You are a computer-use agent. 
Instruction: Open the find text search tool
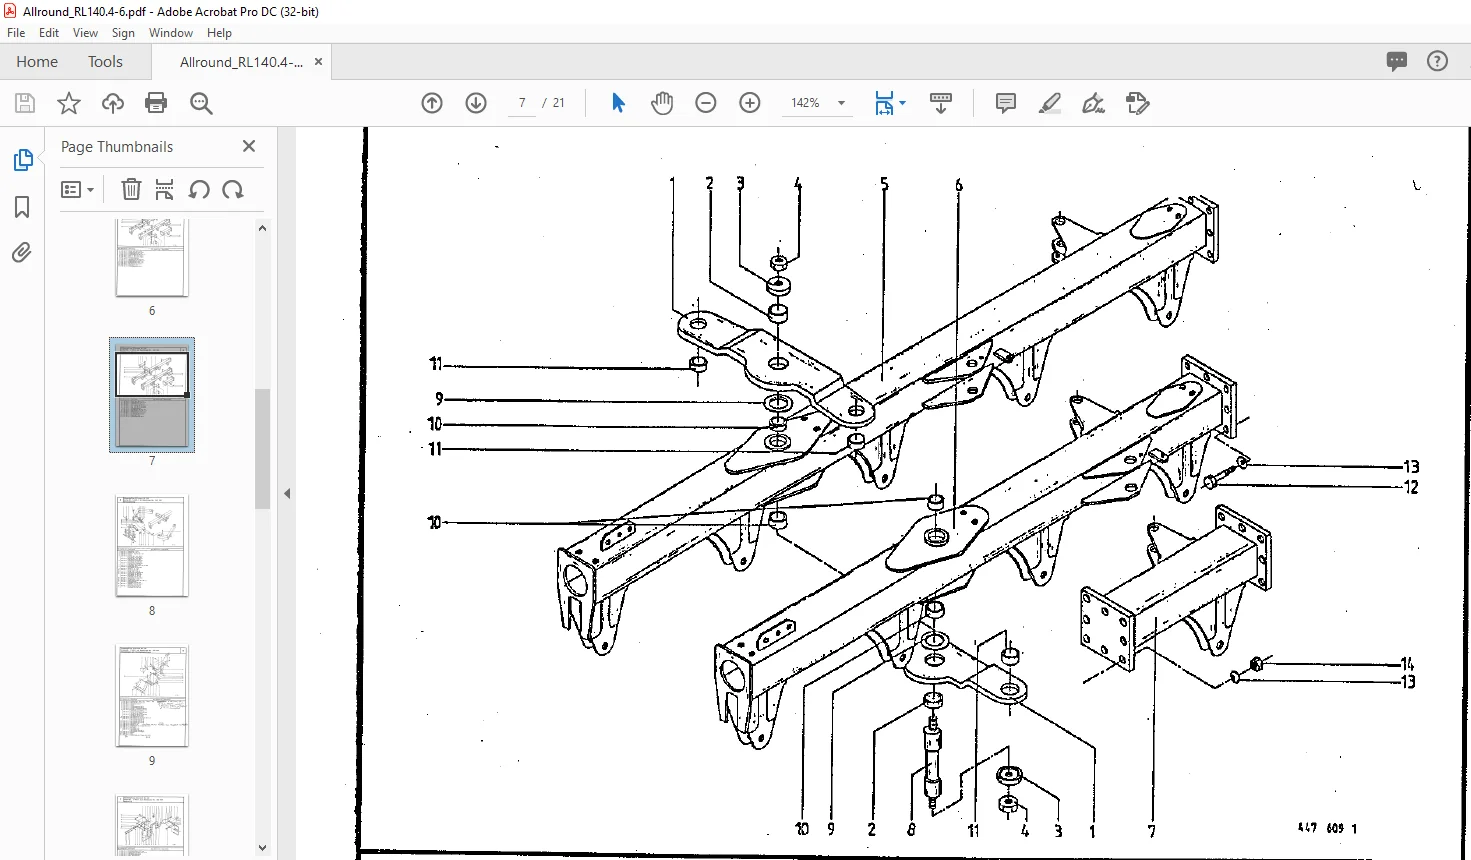point(201,103)
